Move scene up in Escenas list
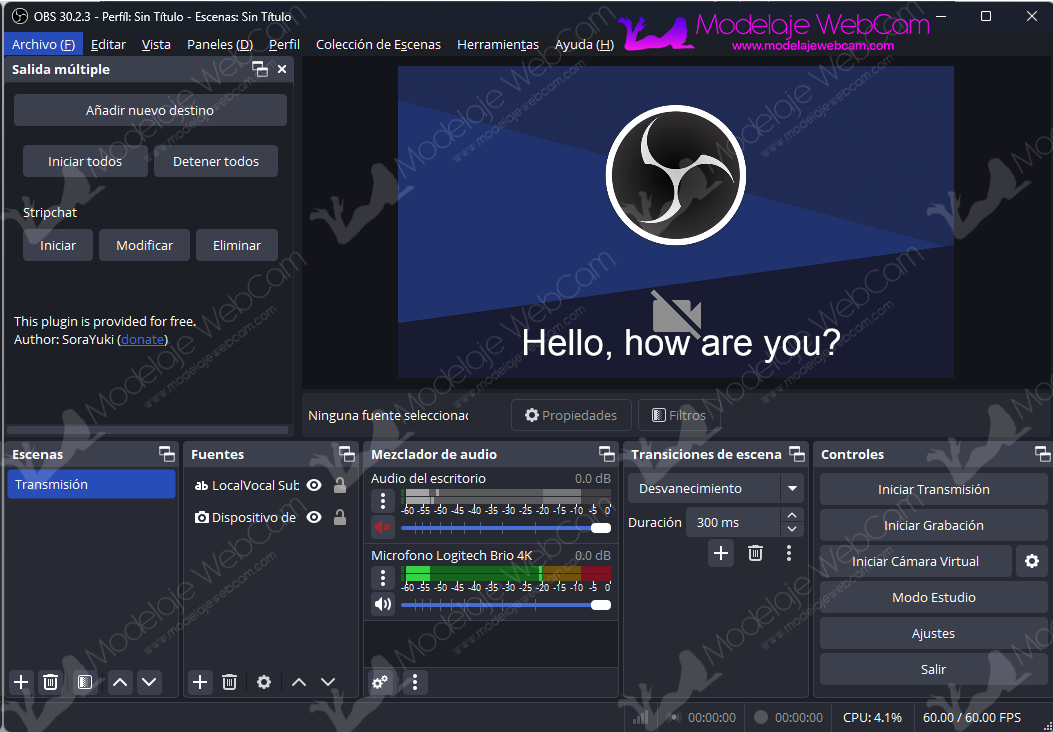1053x732 pixels. 120,682
